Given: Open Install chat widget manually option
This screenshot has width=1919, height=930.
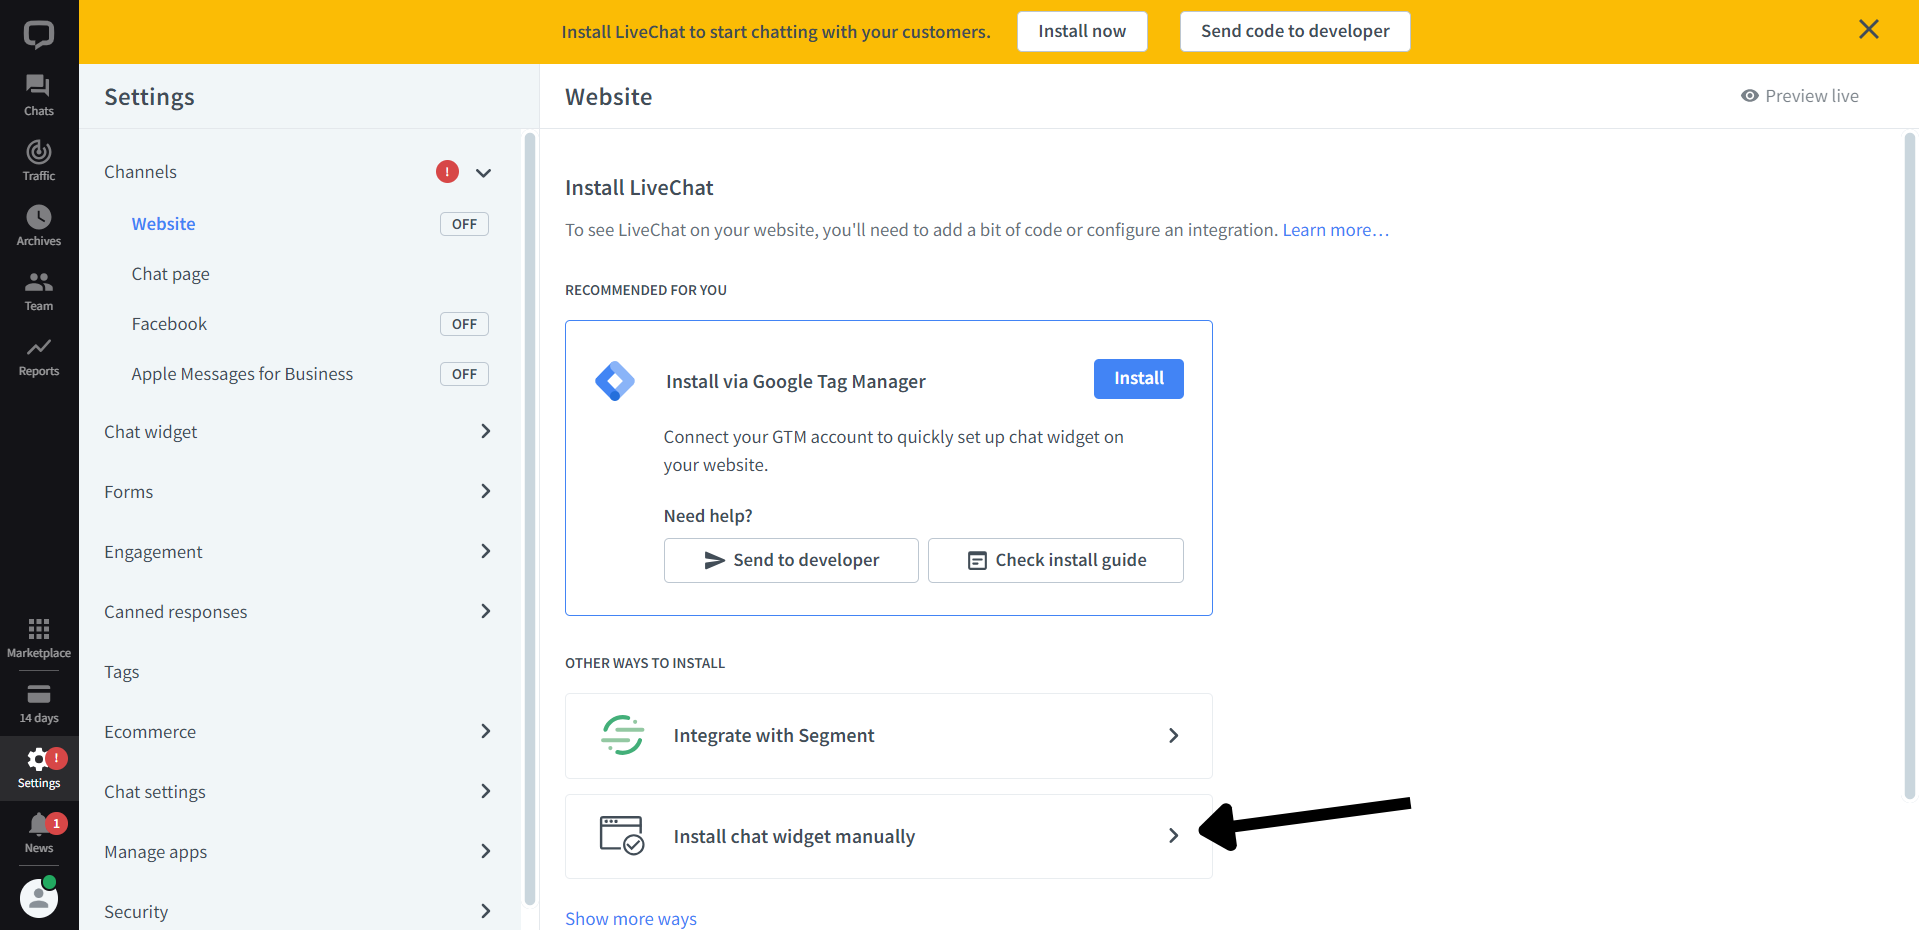Looking at the screenshot, I should point(889,836).
